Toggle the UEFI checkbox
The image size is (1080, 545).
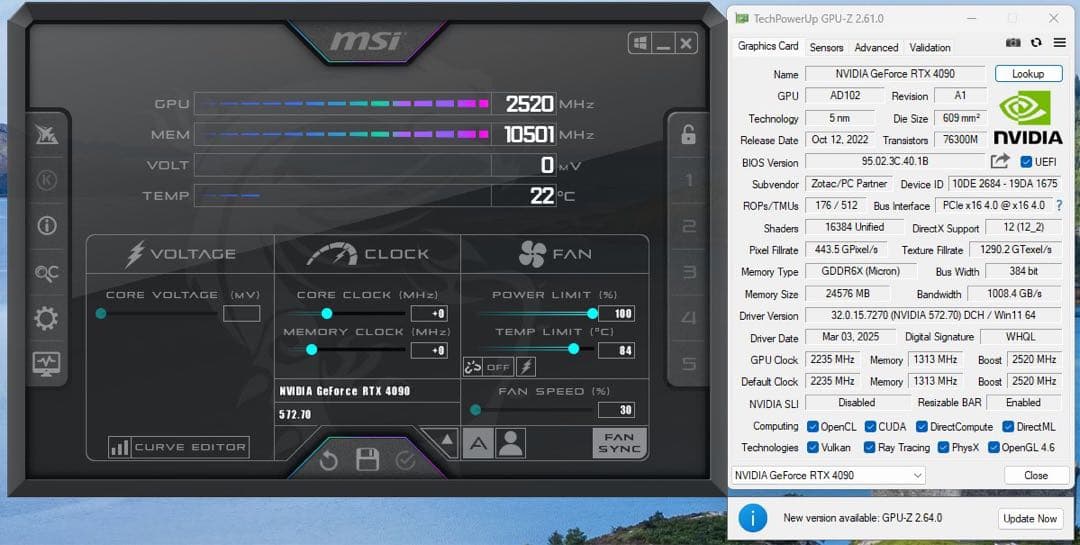click(1026, 162)
